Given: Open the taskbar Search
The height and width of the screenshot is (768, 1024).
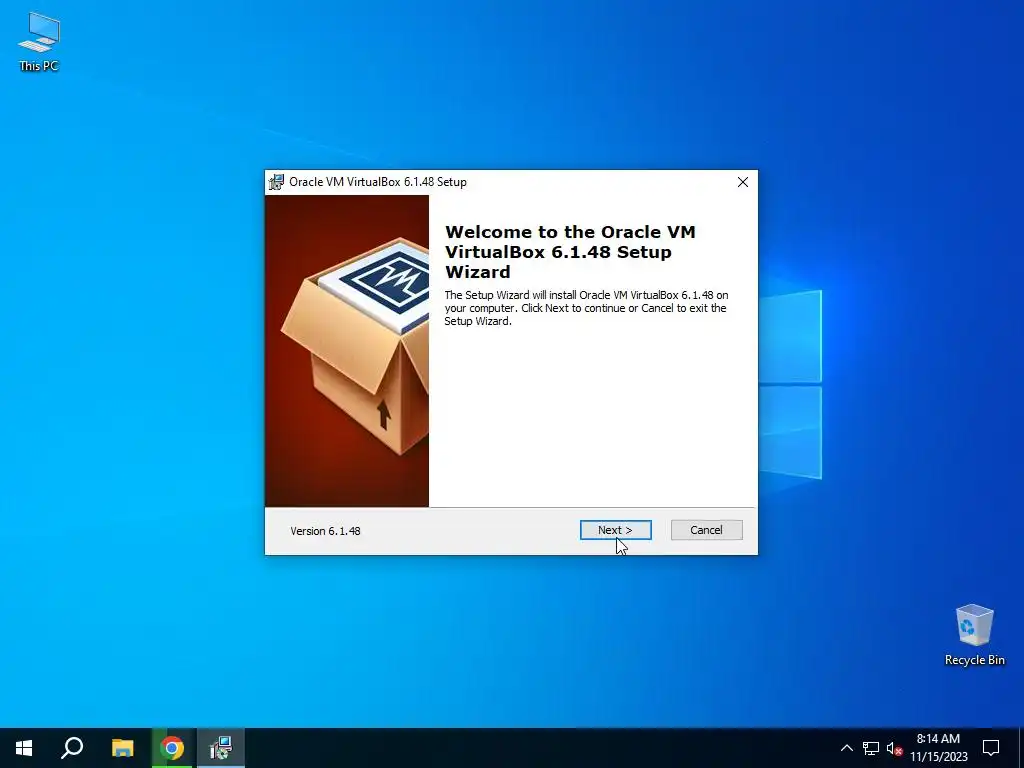Looking at the screenshot, I should point(72,748).
